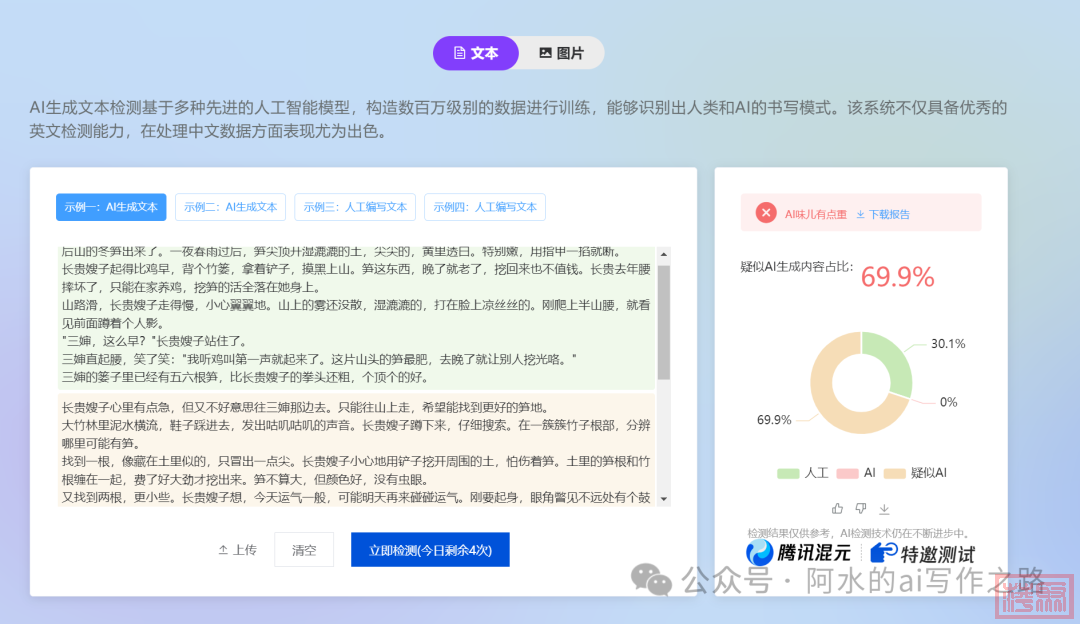Image resolution: width=1080 pixels, height=624 pixels.
Task: Click the 上传 upload button
Action: click(238, 550)
